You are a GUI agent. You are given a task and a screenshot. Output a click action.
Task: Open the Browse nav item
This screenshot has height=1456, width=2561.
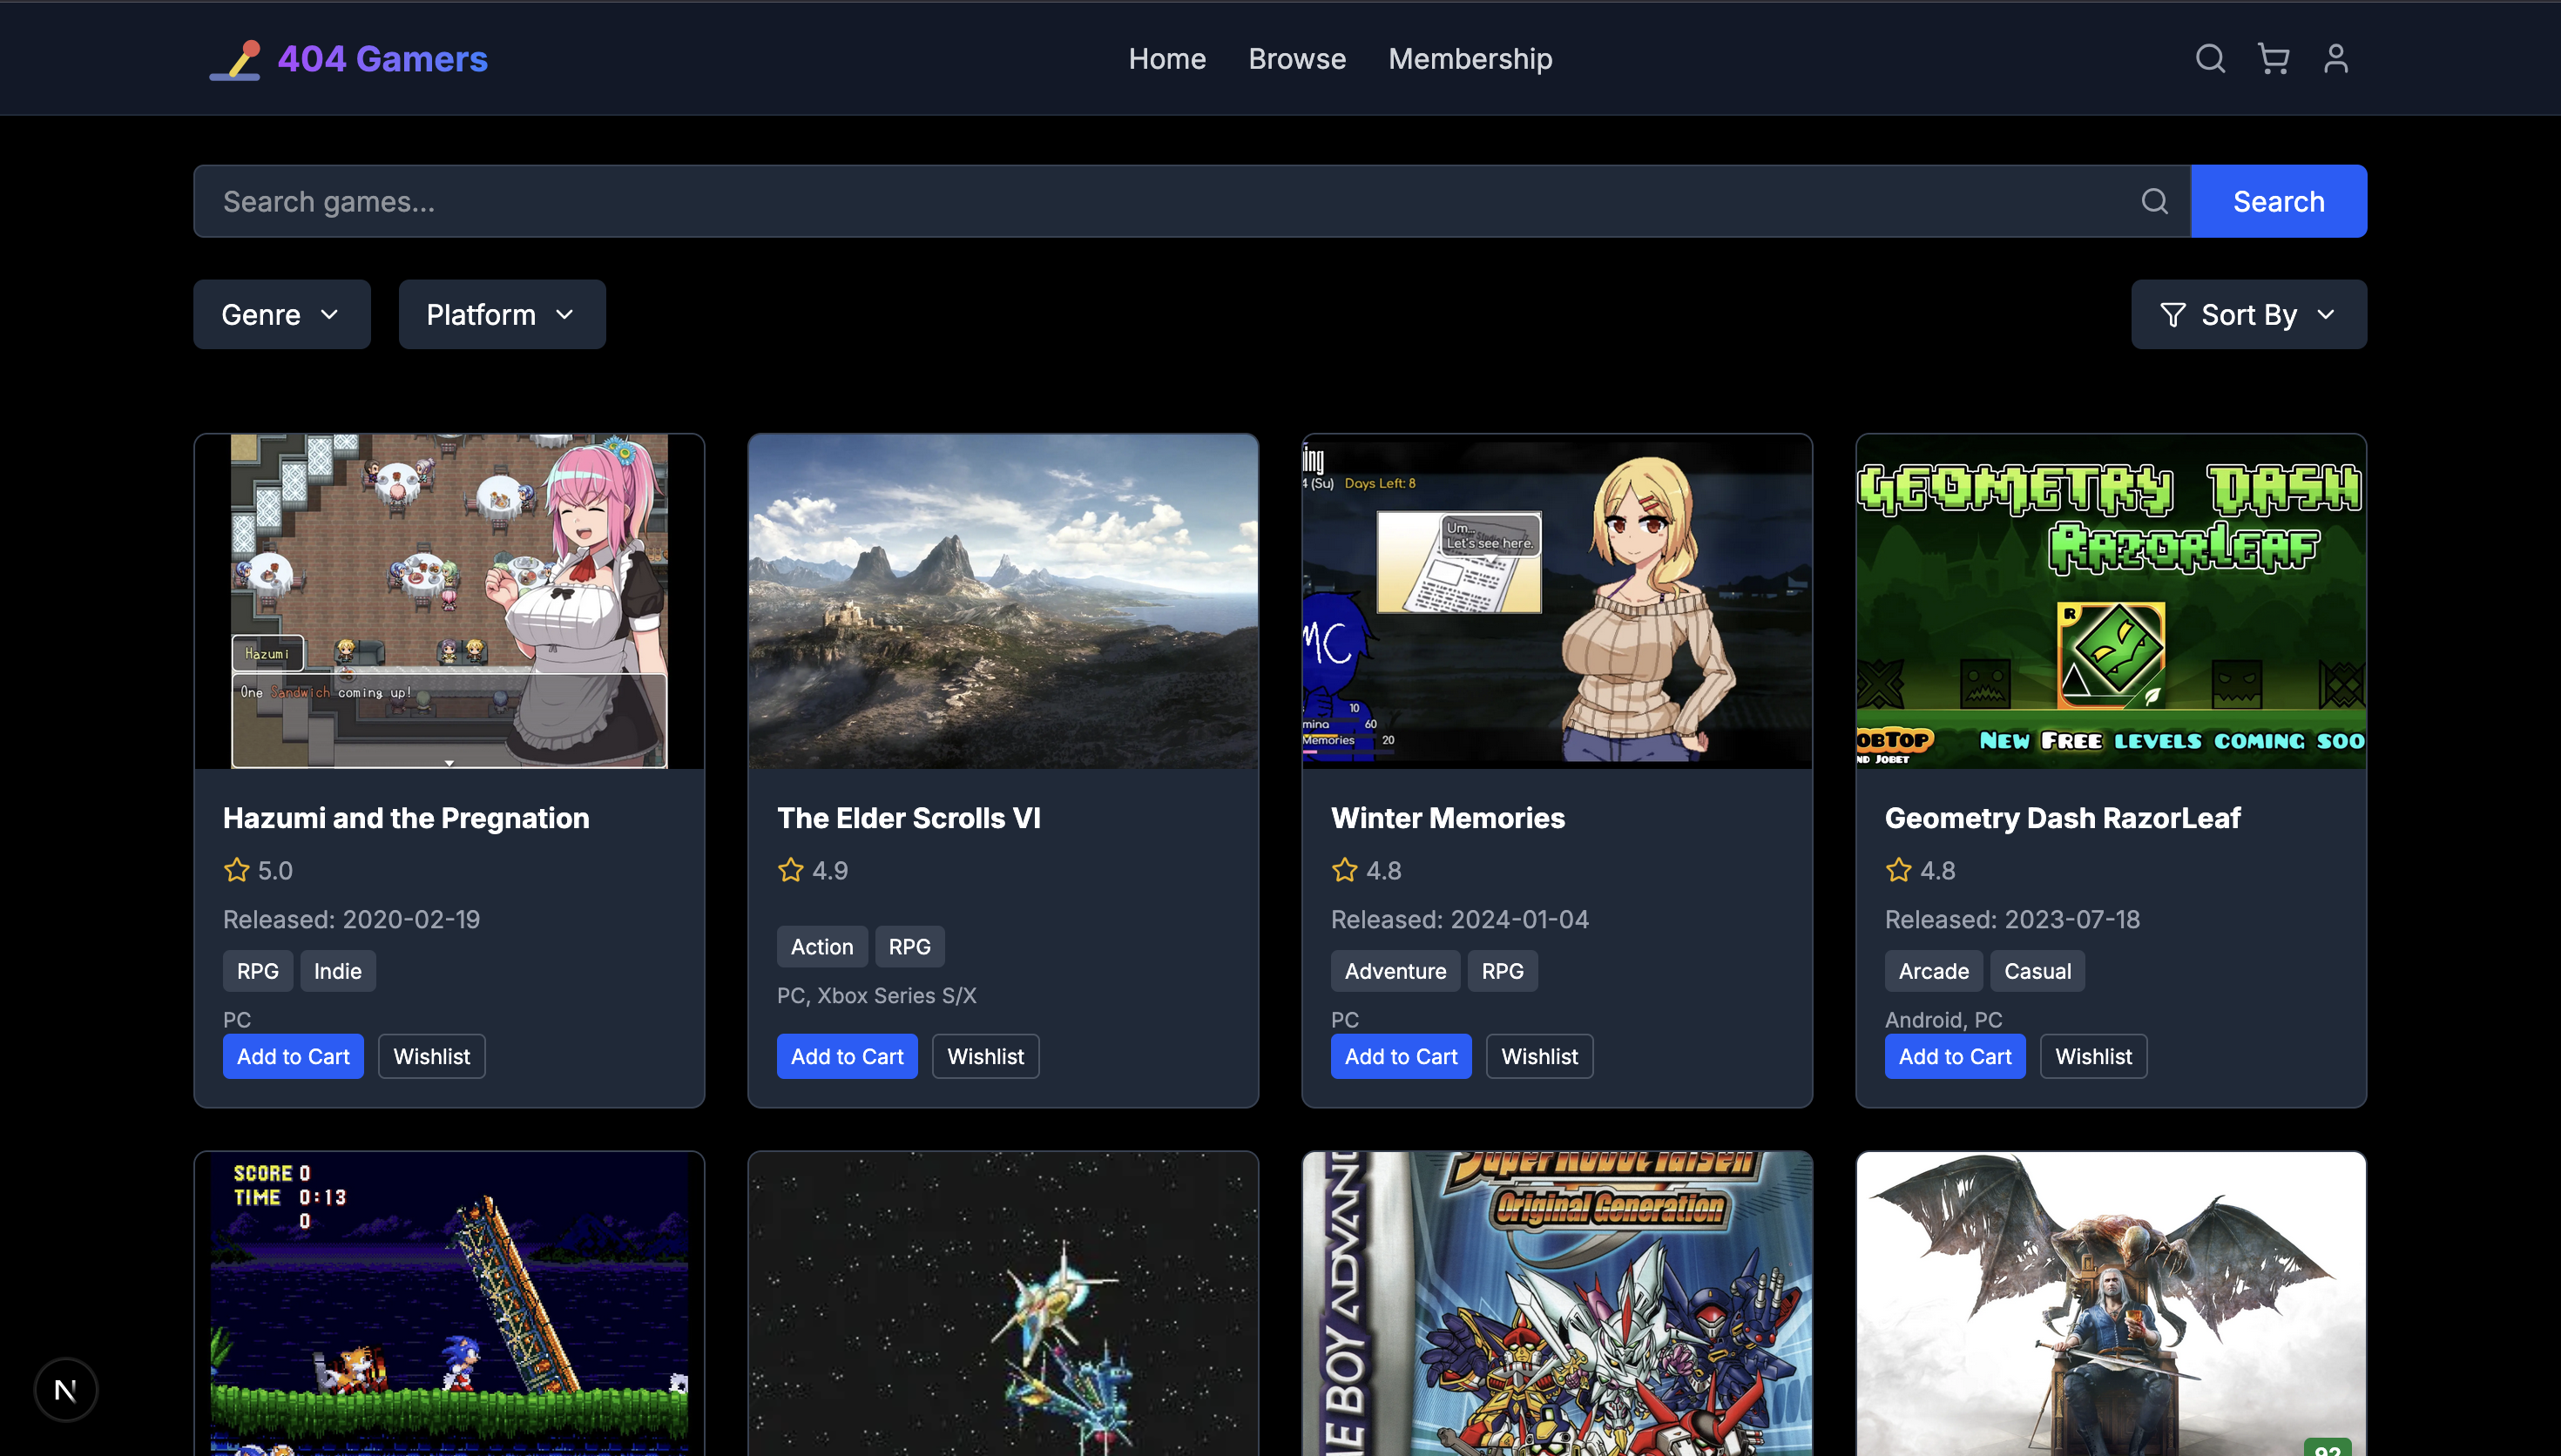tap(1297, 59)
